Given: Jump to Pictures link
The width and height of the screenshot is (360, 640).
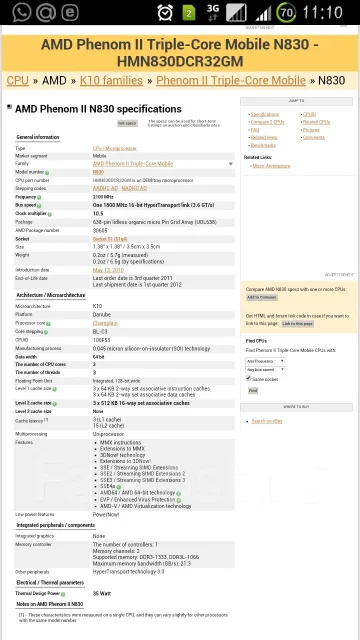Looking at the screenshot, I should (x=311, y=130).
